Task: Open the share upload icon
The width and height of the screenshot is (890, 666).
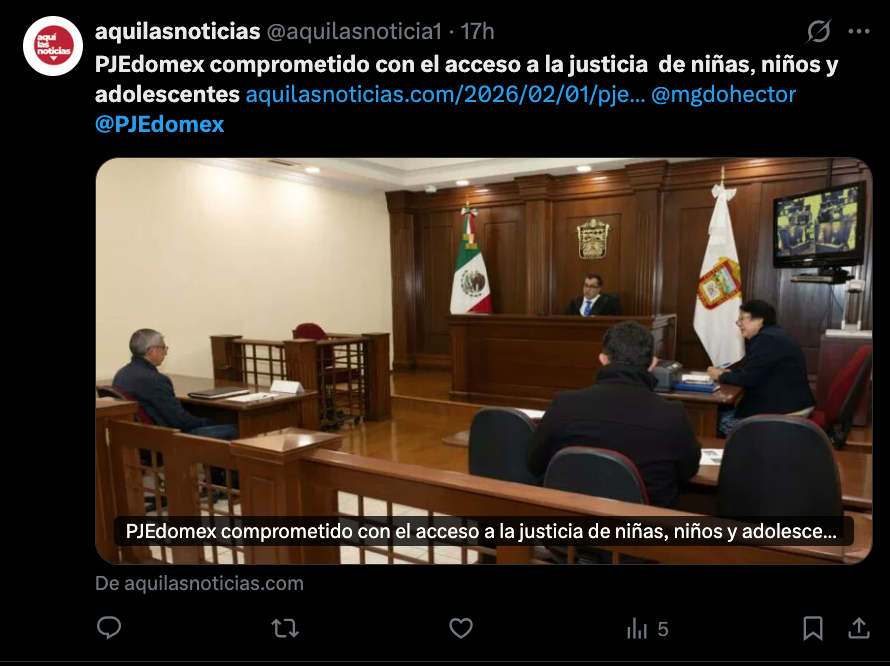Action: click(859, 628)
